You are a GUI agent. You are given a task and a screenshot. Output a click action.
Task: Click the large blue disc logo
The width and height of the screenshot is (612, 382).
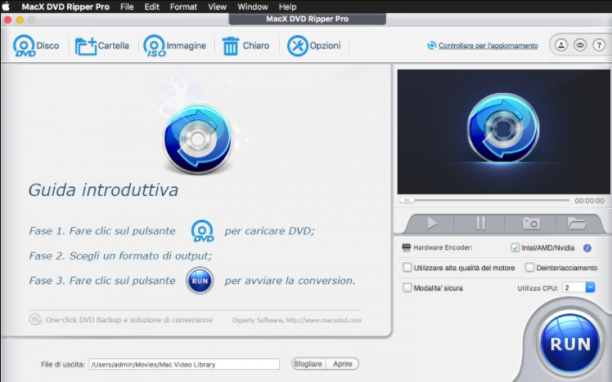coord(197,139)
